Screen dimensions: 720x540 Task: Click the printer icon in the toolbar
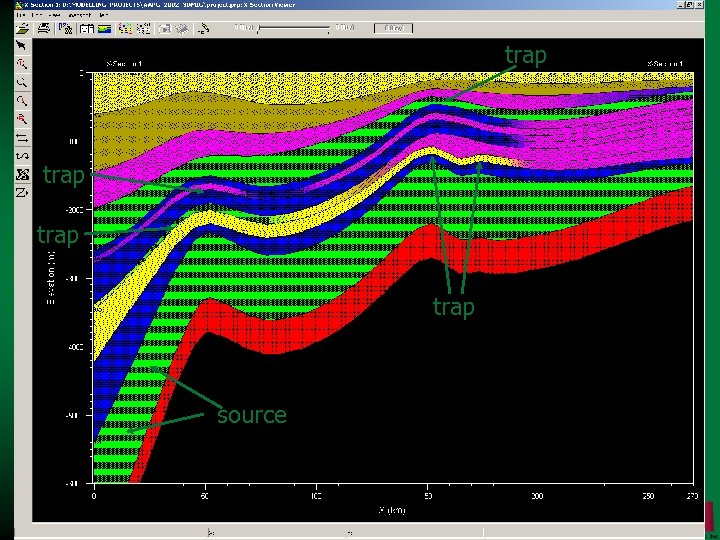[x=44, y=28]
